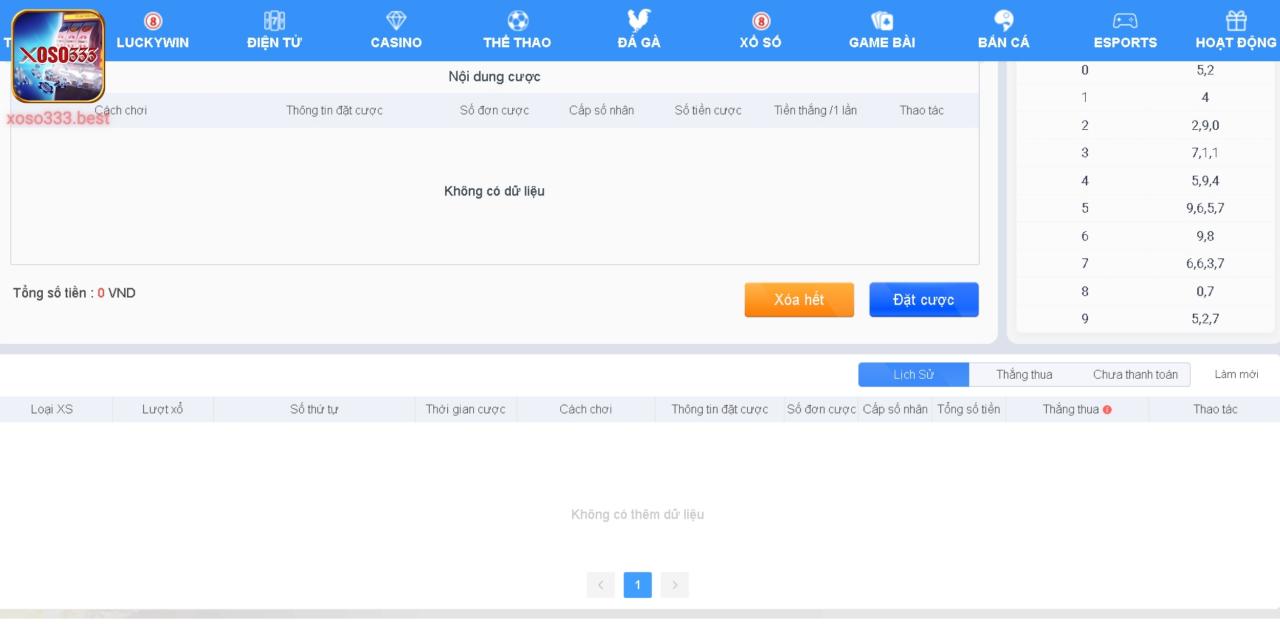Open the Hoạt Động gift icon
The width and height of the screenshot is (1280, 640).
pyautogui.click(x=1236, y=21)
